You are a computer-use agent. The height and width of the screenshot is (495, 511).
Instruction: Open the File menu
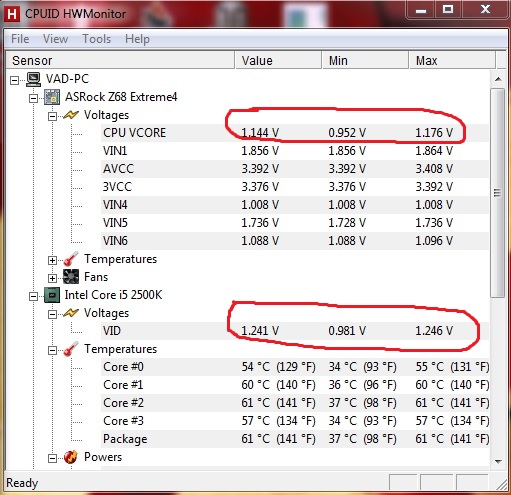click(20, 39)
